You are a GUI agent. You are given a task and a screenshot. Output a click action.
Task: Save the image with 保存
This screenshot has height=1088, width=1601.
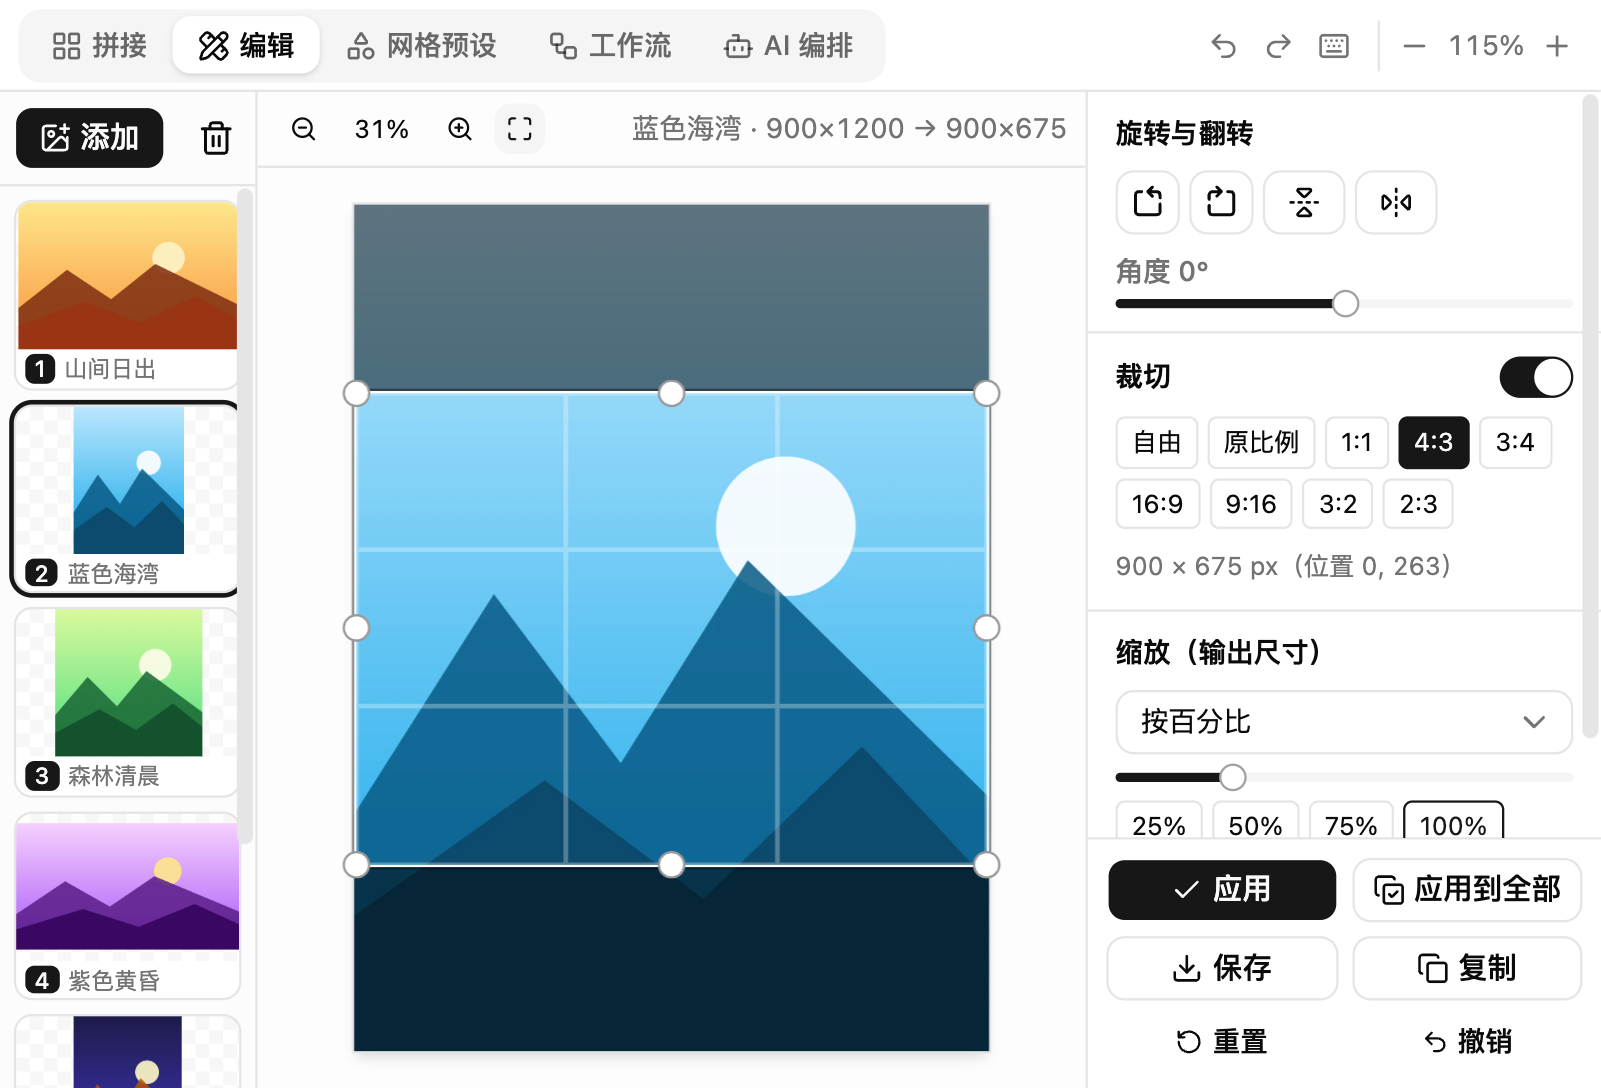[x=1222, y=968]
